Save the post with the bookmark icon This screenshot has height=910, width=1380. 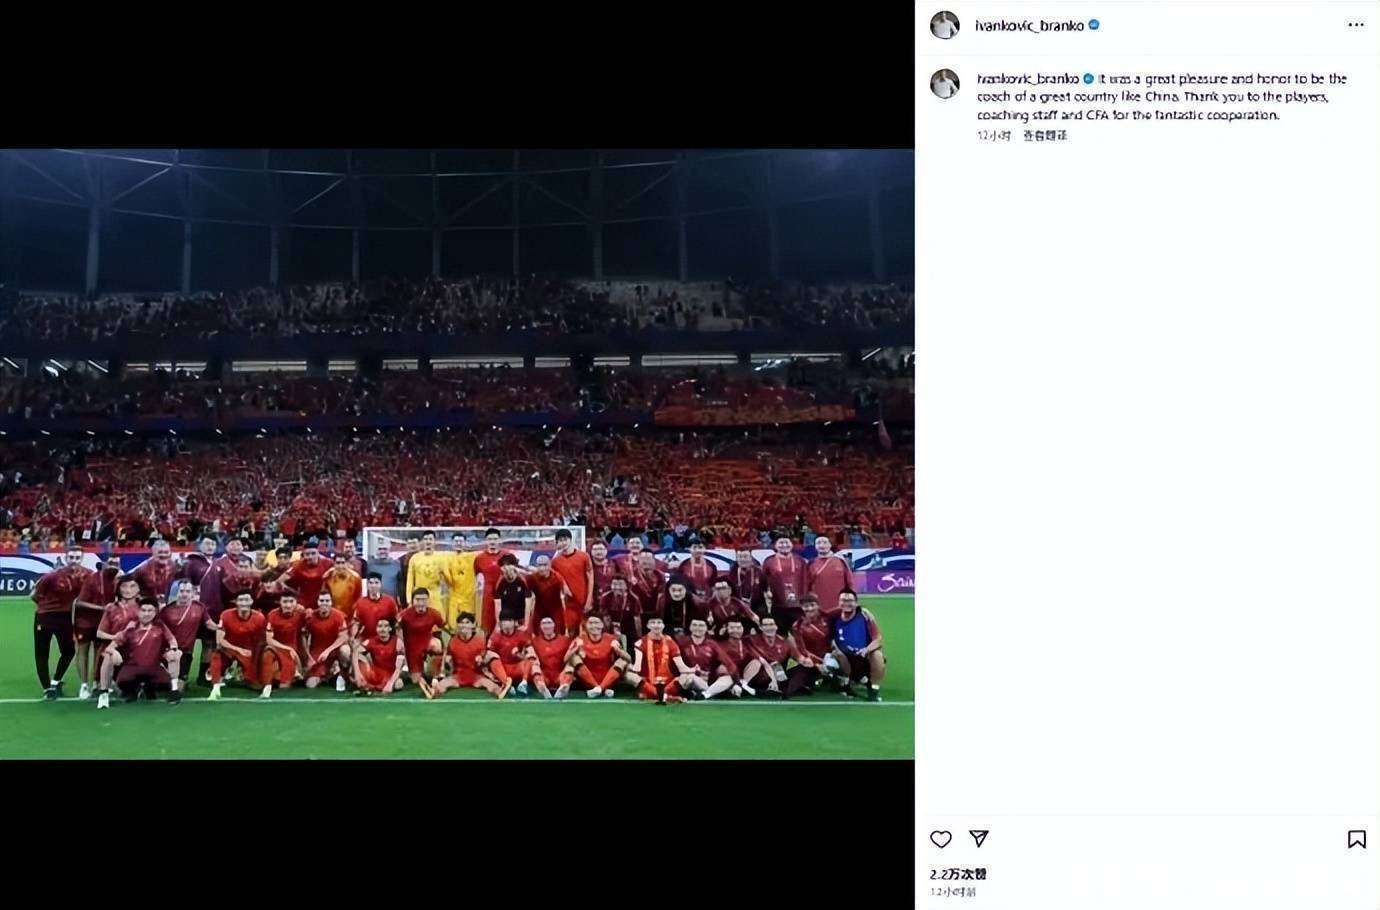click(1356, 839)
